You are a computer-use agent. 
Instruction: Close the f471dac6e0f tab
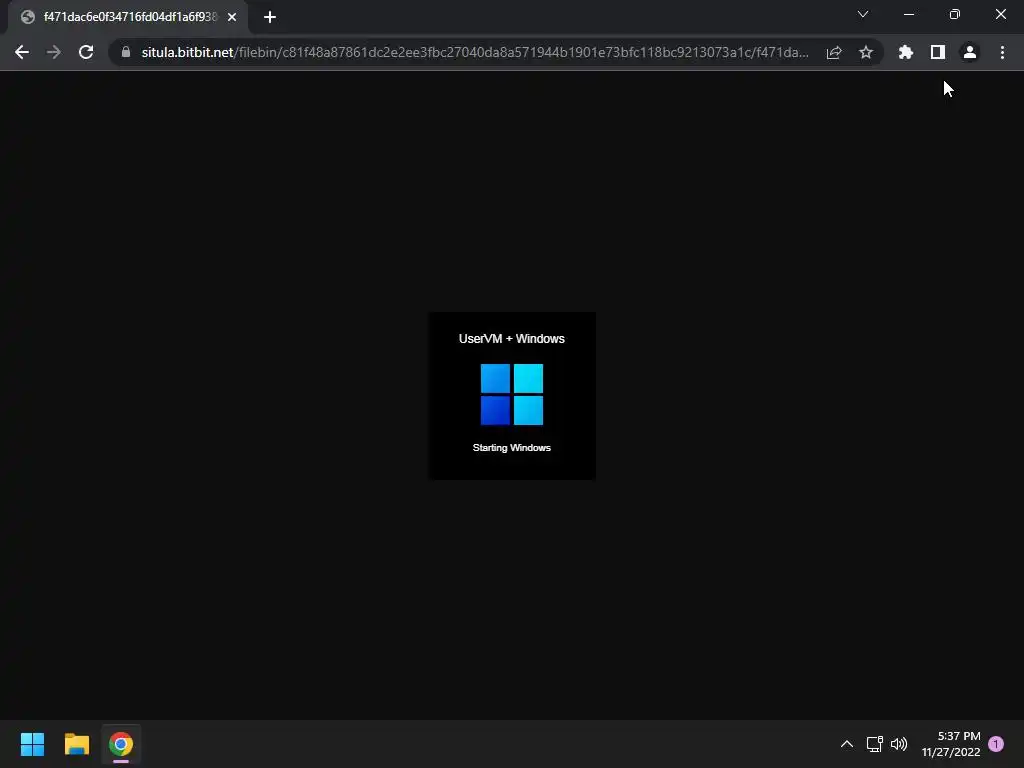[x=232, y=18]
